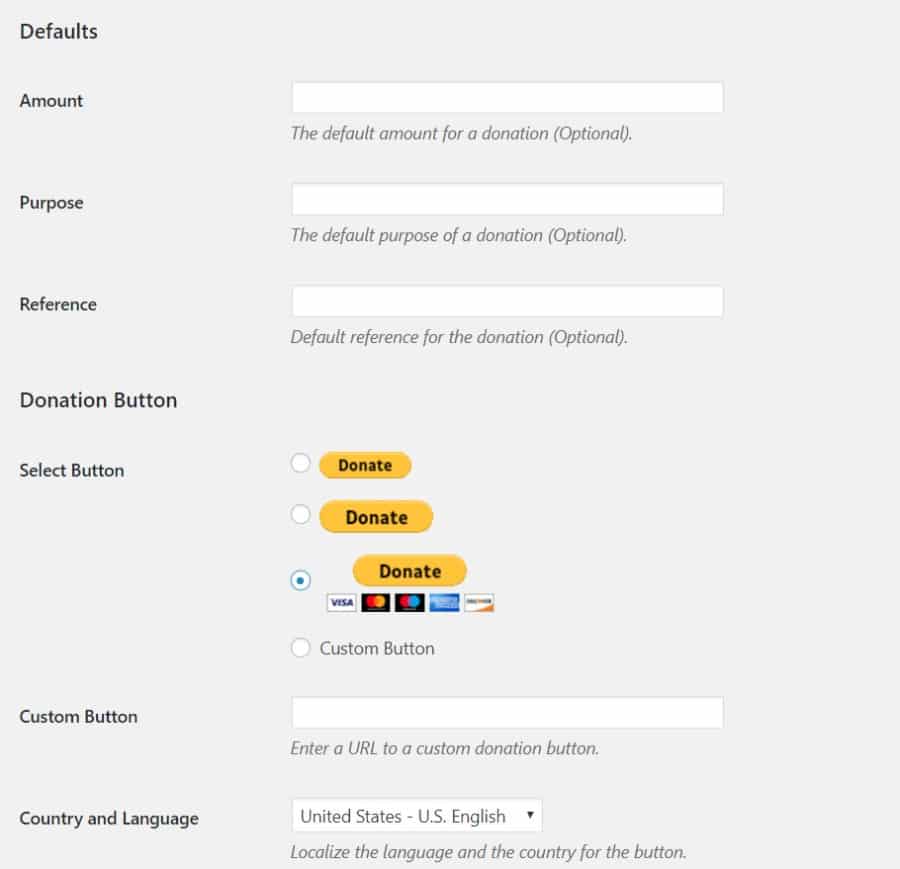The height and width of the screenshot is (869, 900).
Task: Click the Donation Button section heading
Action: 97,400
